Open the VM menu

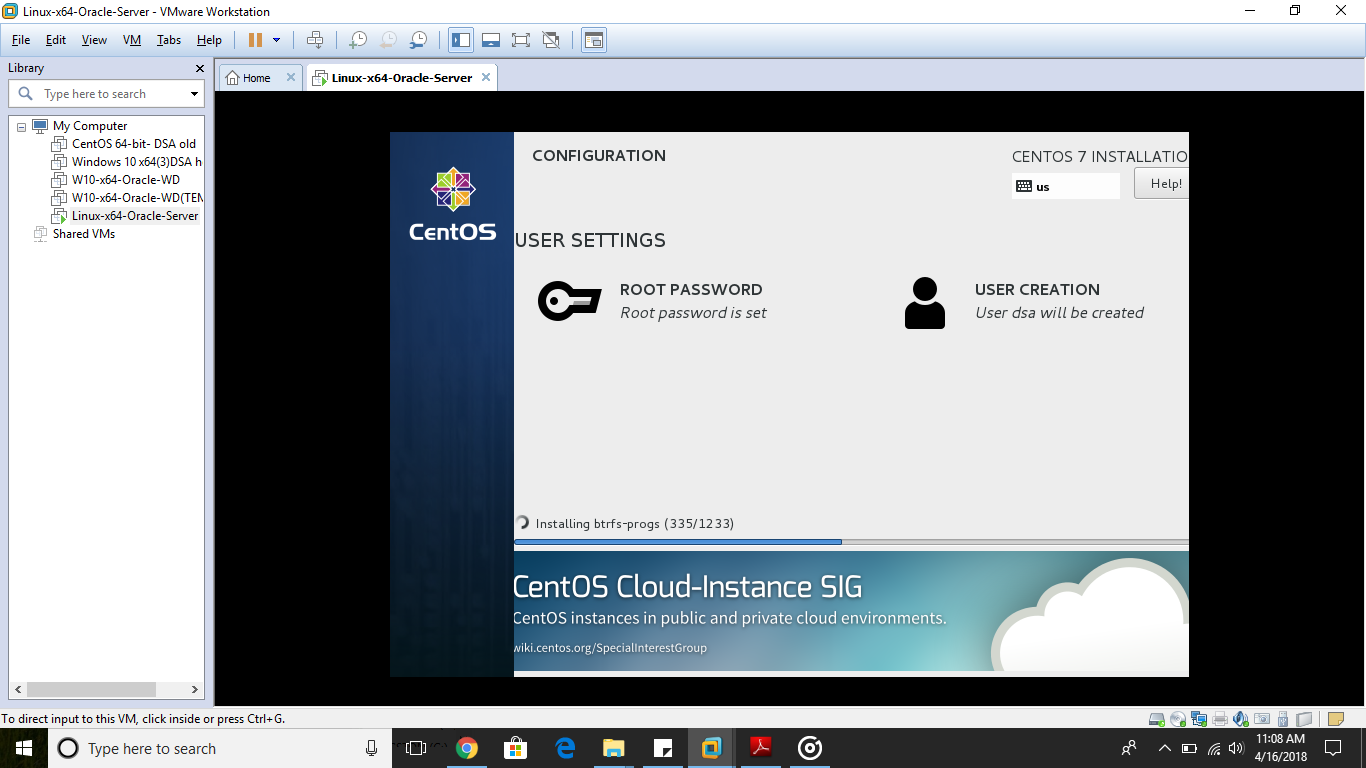(x=132, y=40)
